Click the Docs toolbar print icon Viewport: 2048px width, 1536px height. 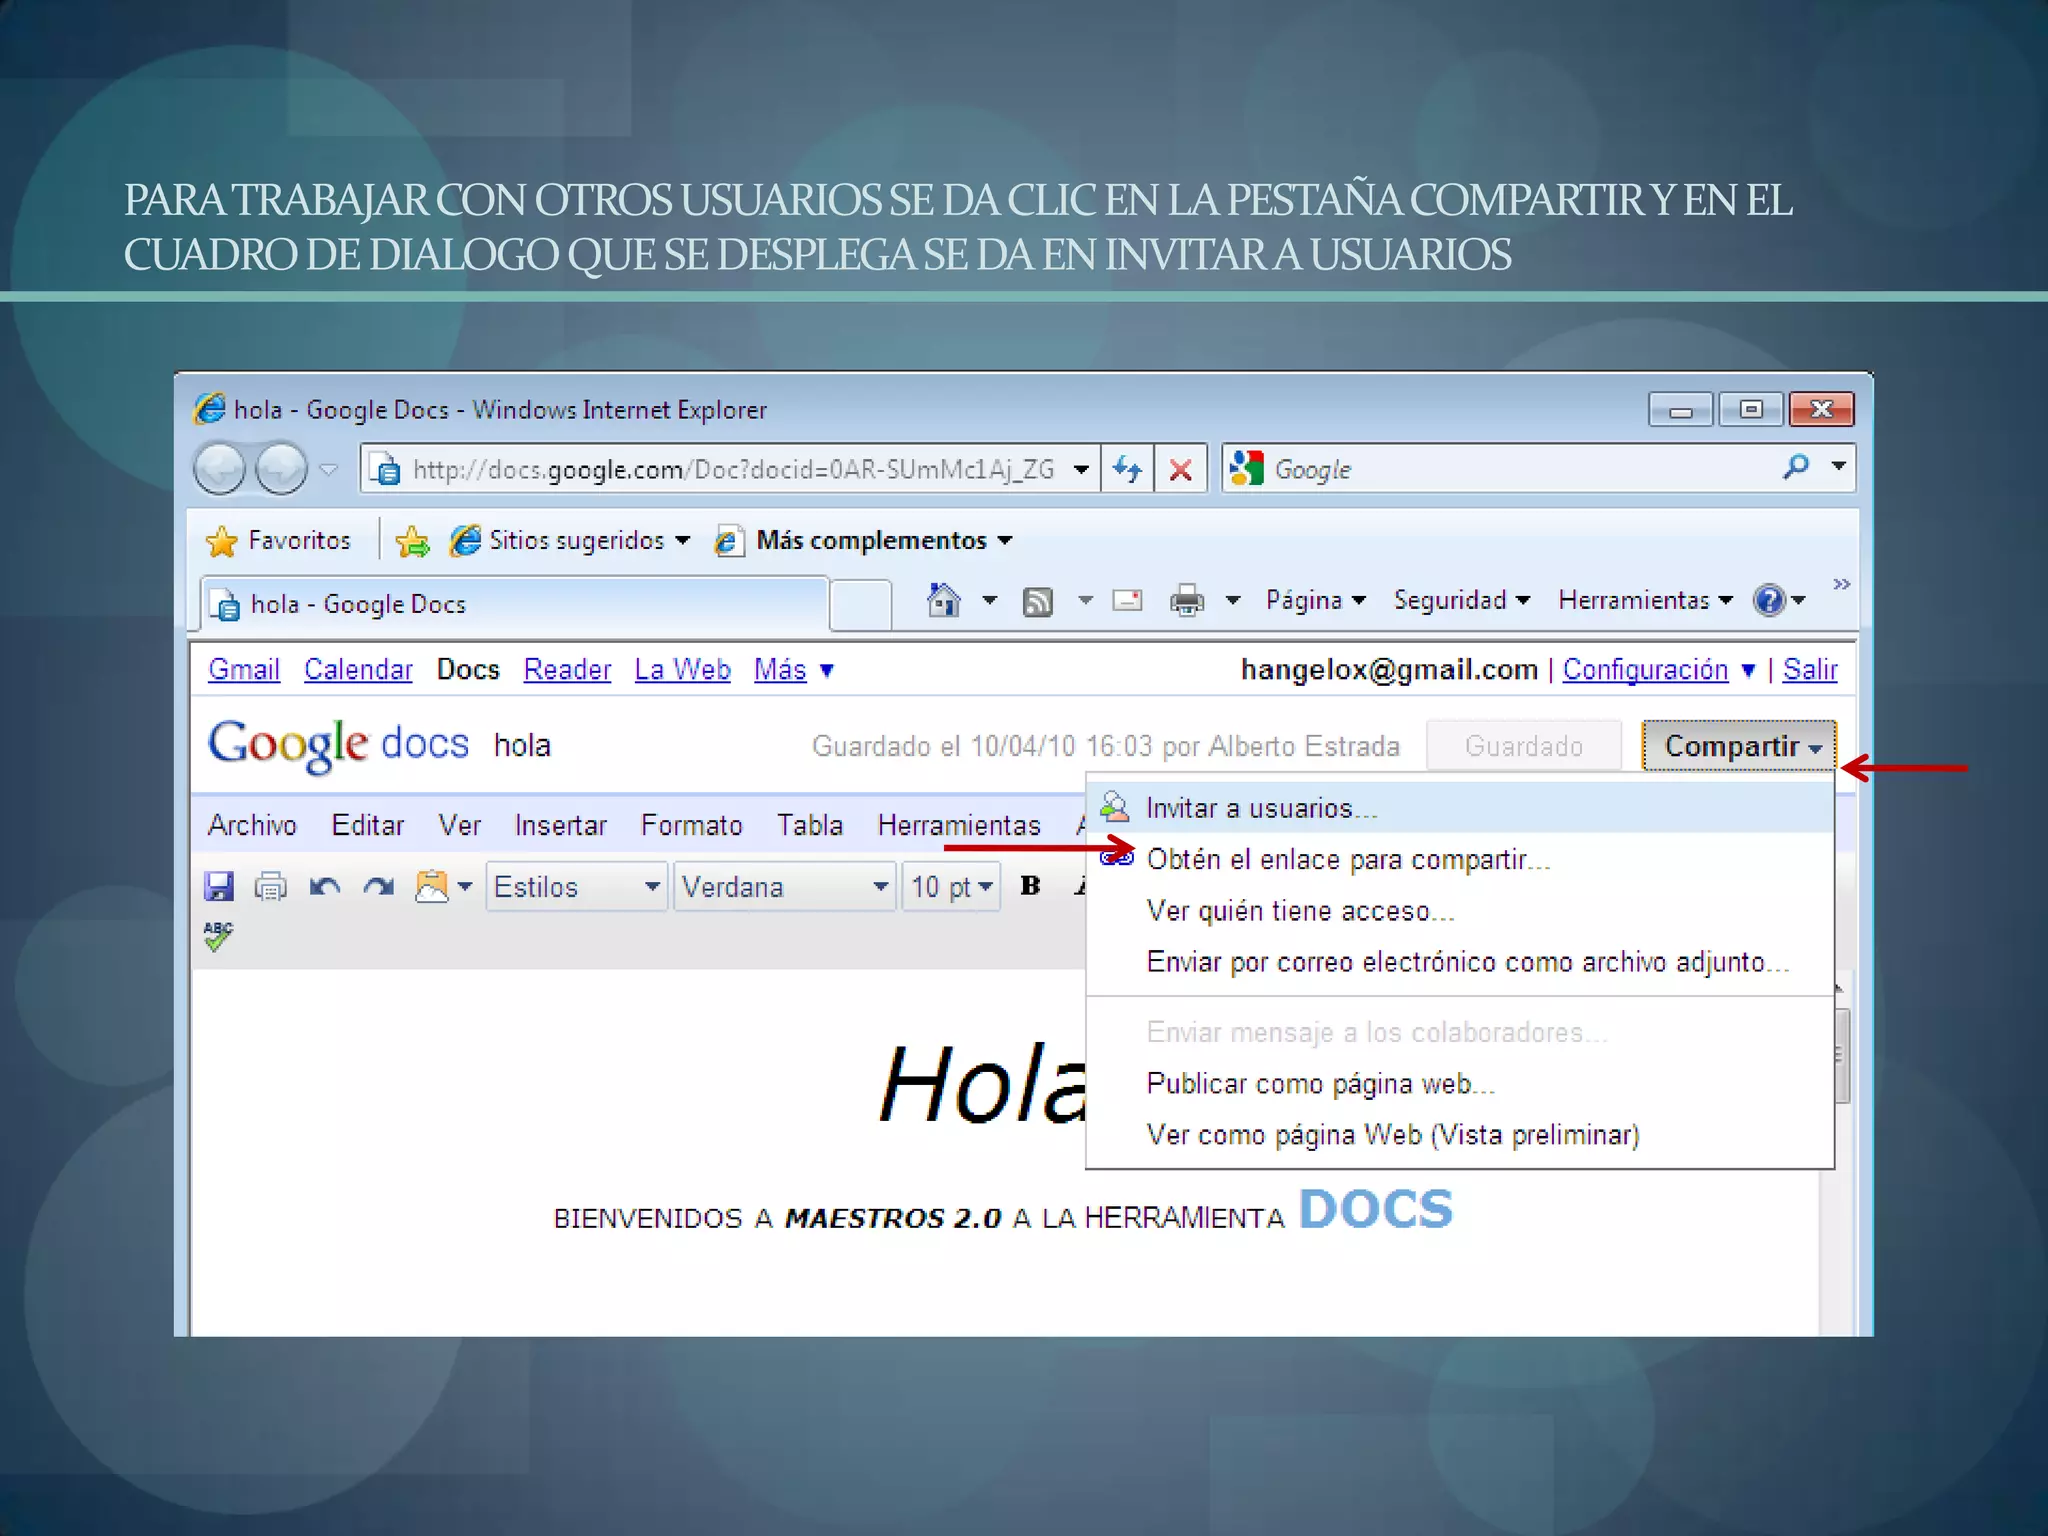[270, 886]
